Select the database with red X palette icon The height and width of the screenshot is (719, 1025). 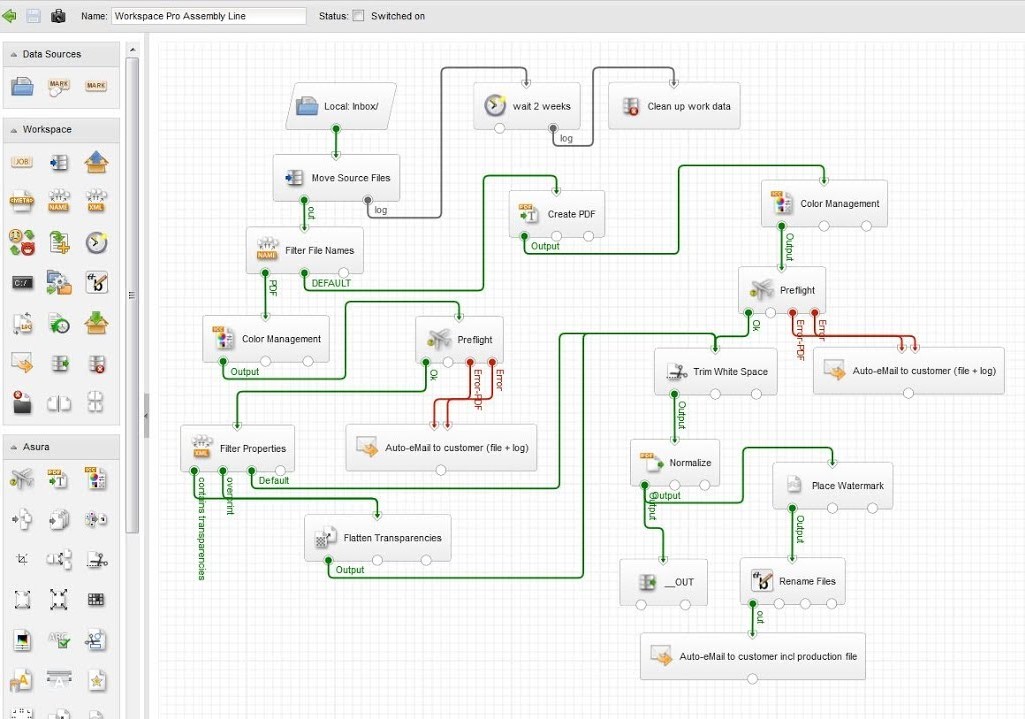pyautogui.click(x=97, y=363)
